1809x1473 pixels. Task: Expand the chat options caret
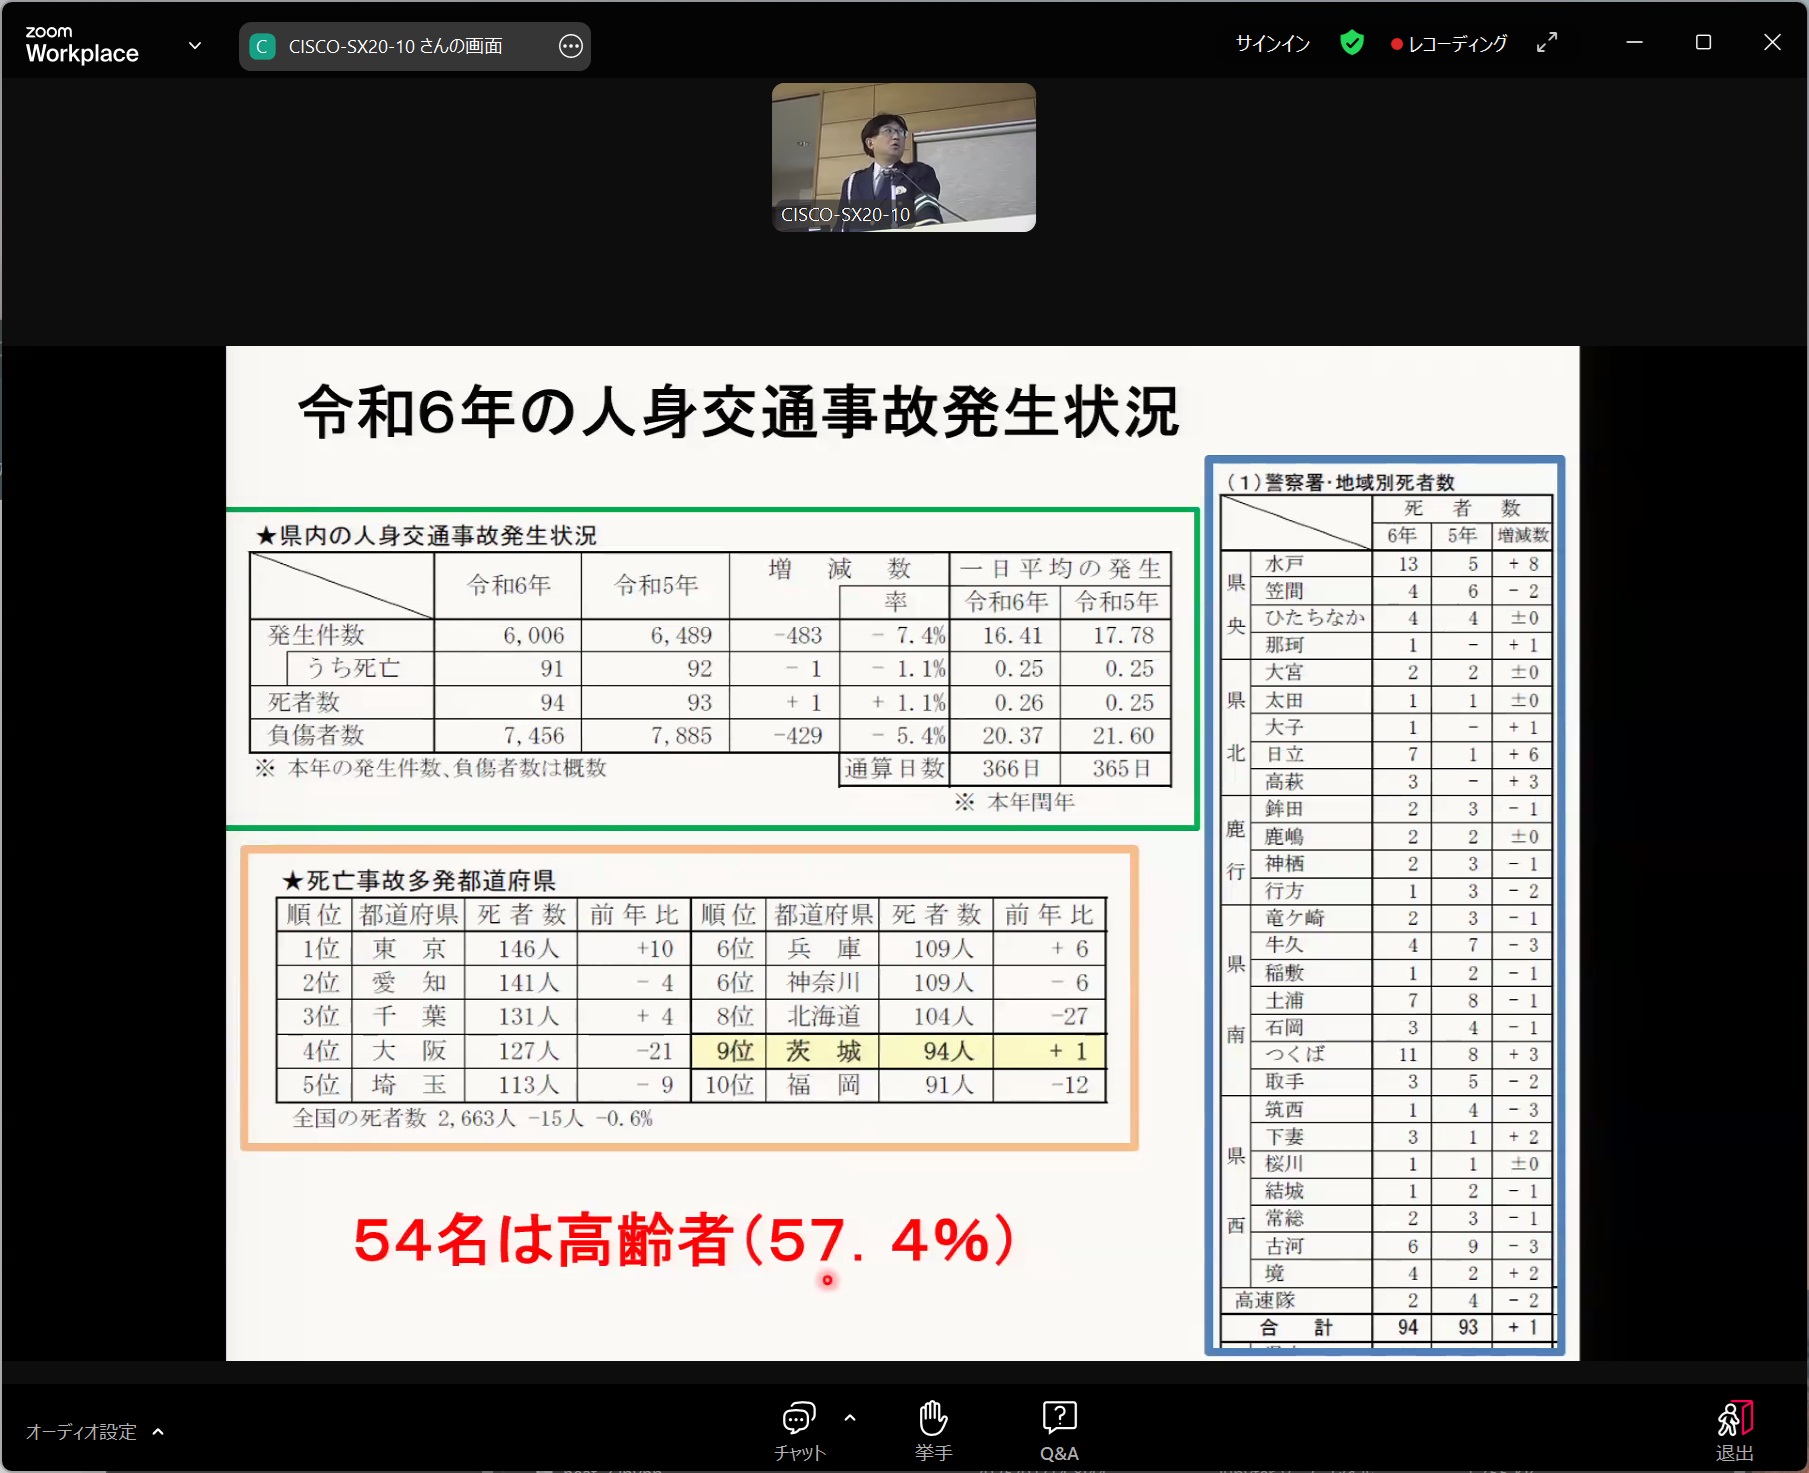coord(850,1417)
